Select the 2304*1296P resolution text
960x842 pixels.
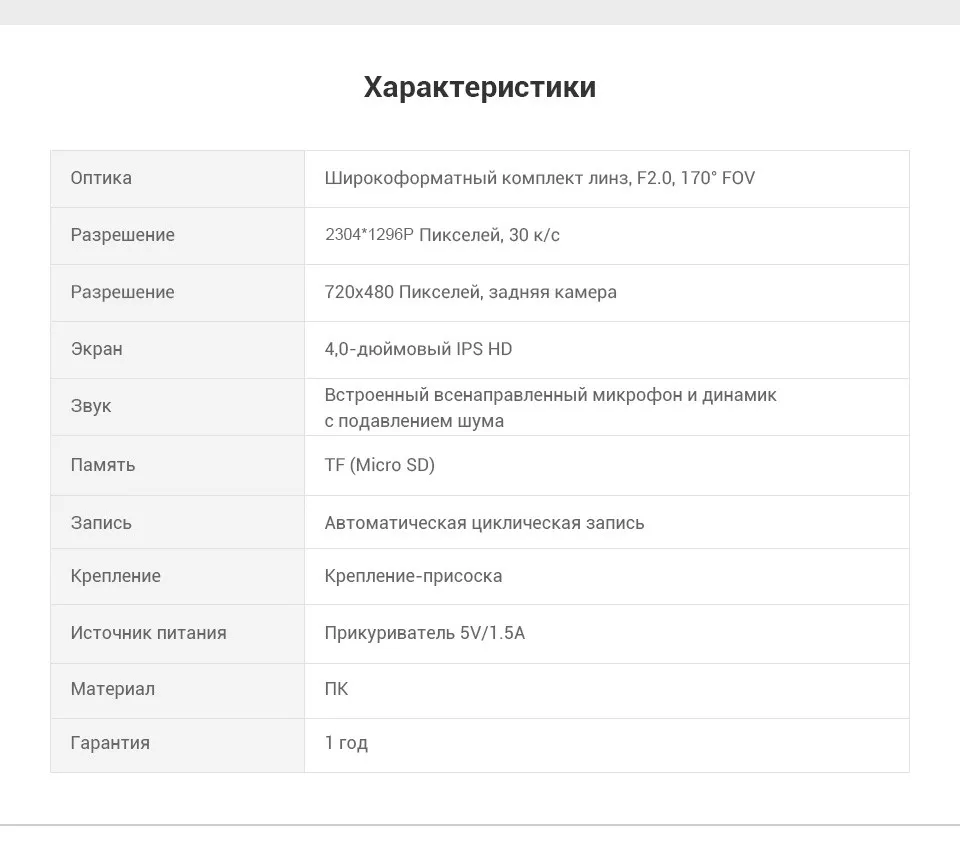[369, 235]
